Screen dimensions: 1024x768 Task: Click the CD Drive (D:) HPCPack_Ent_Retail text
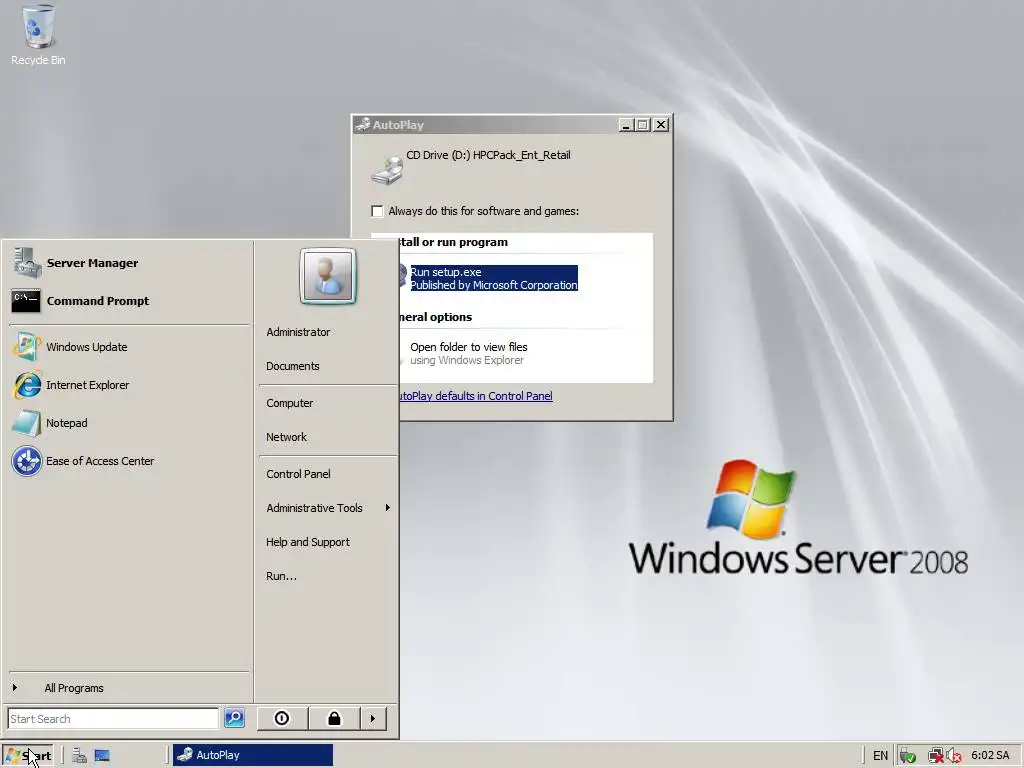click(488, 155)
